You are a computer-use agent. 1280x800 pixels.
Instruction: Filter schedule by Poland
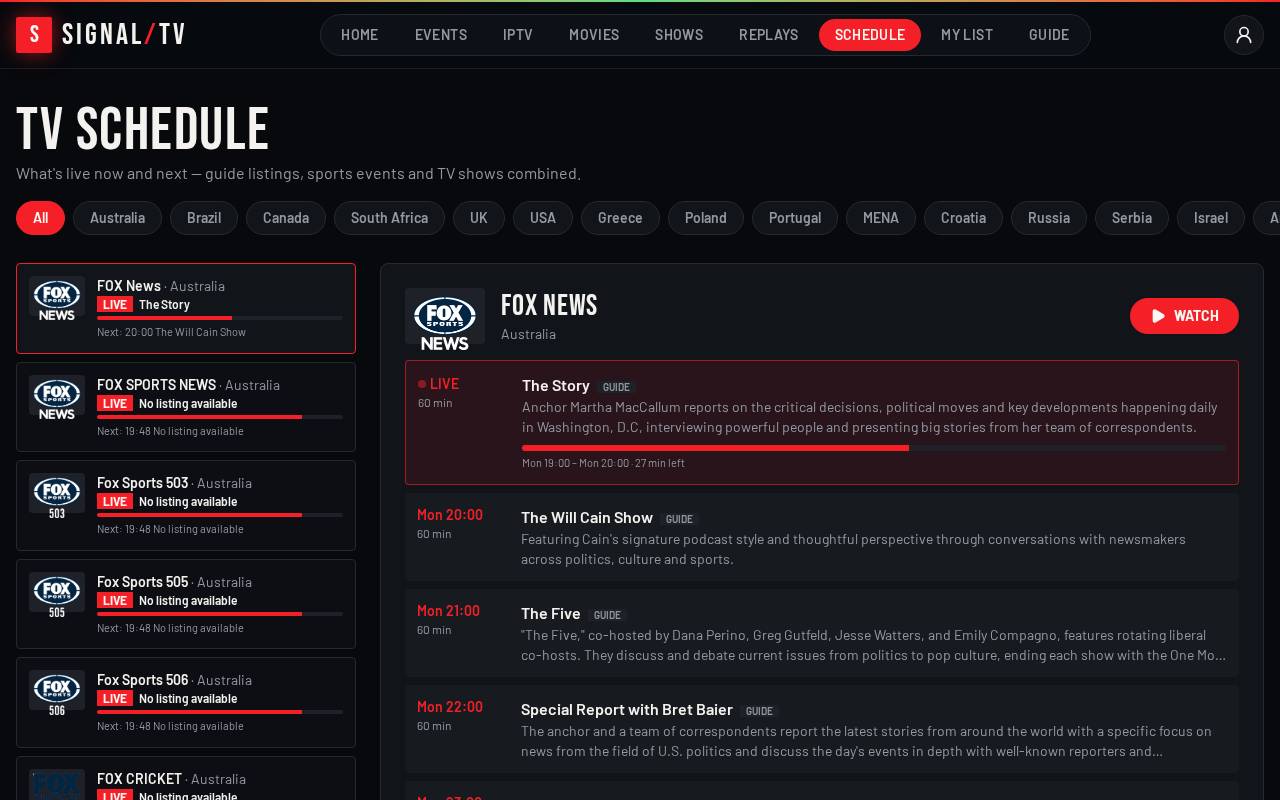pos(706,218)
